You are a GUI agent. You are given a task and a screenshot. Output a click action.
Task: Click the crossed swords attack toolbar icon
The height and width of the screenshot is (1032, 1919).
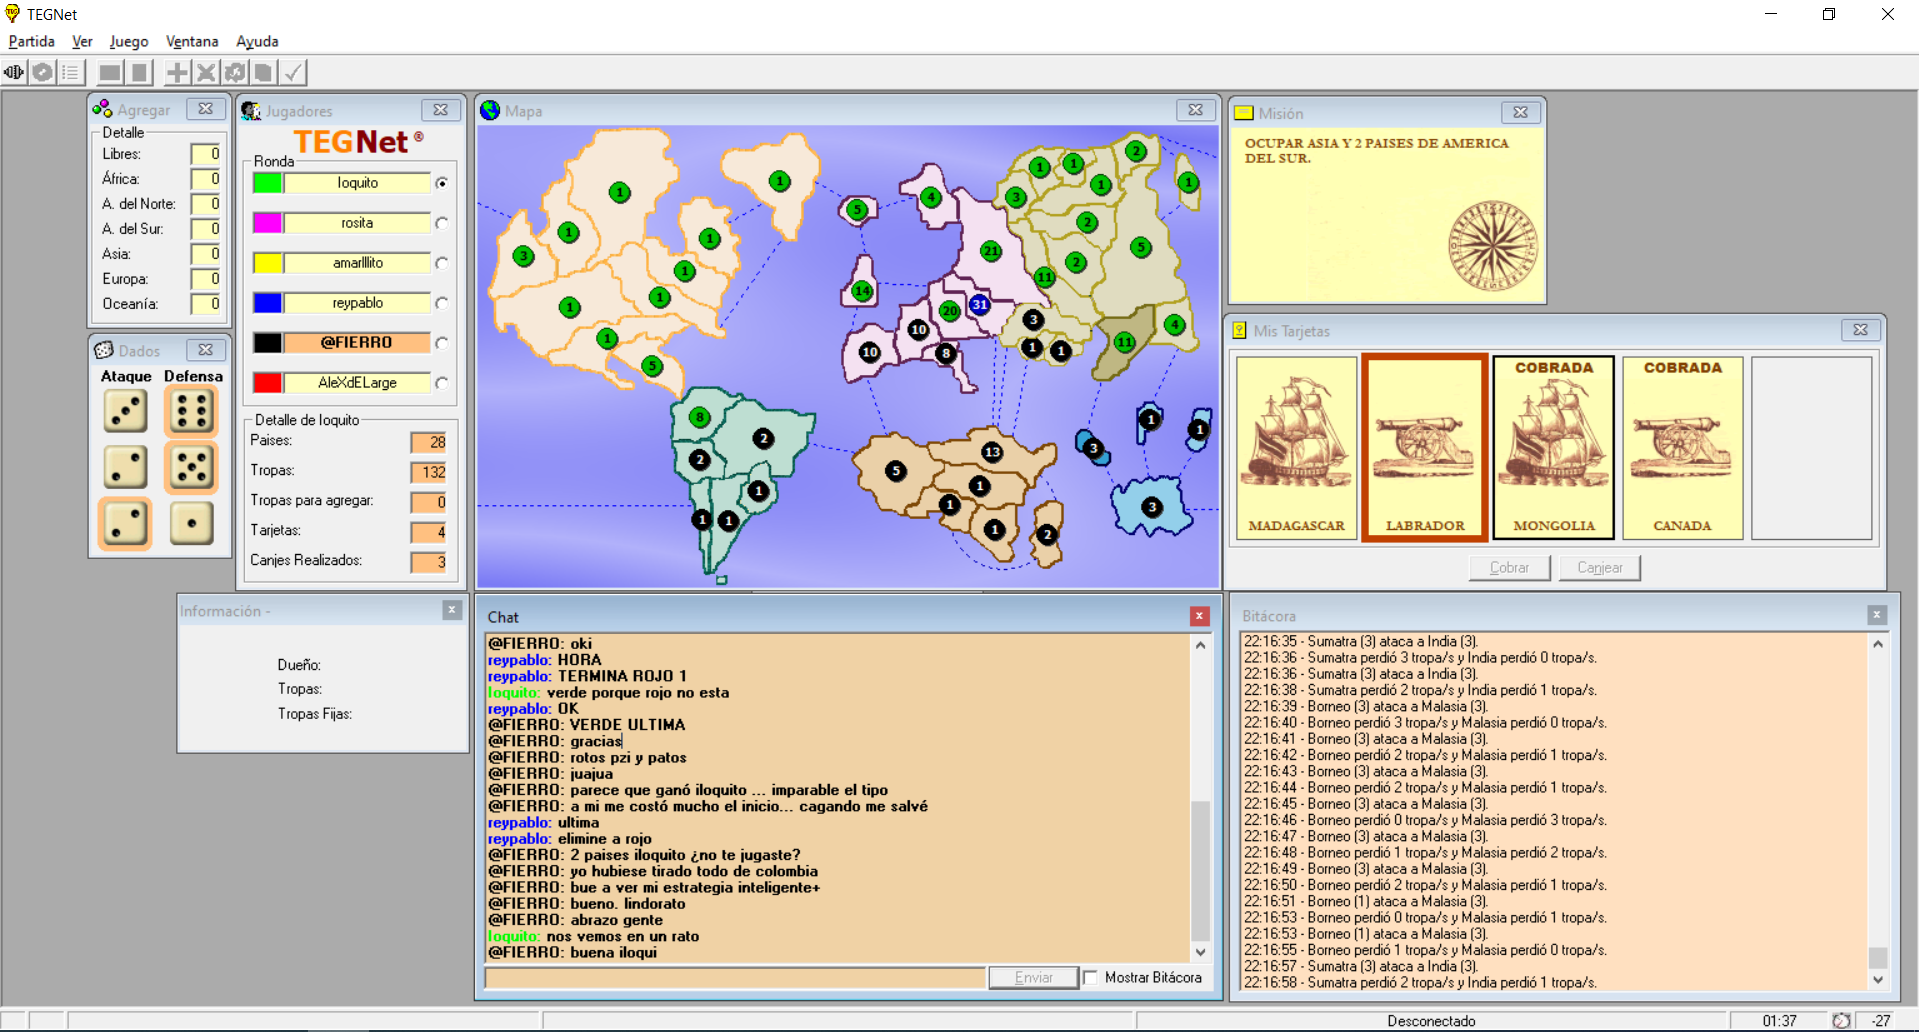coord(206,72)
